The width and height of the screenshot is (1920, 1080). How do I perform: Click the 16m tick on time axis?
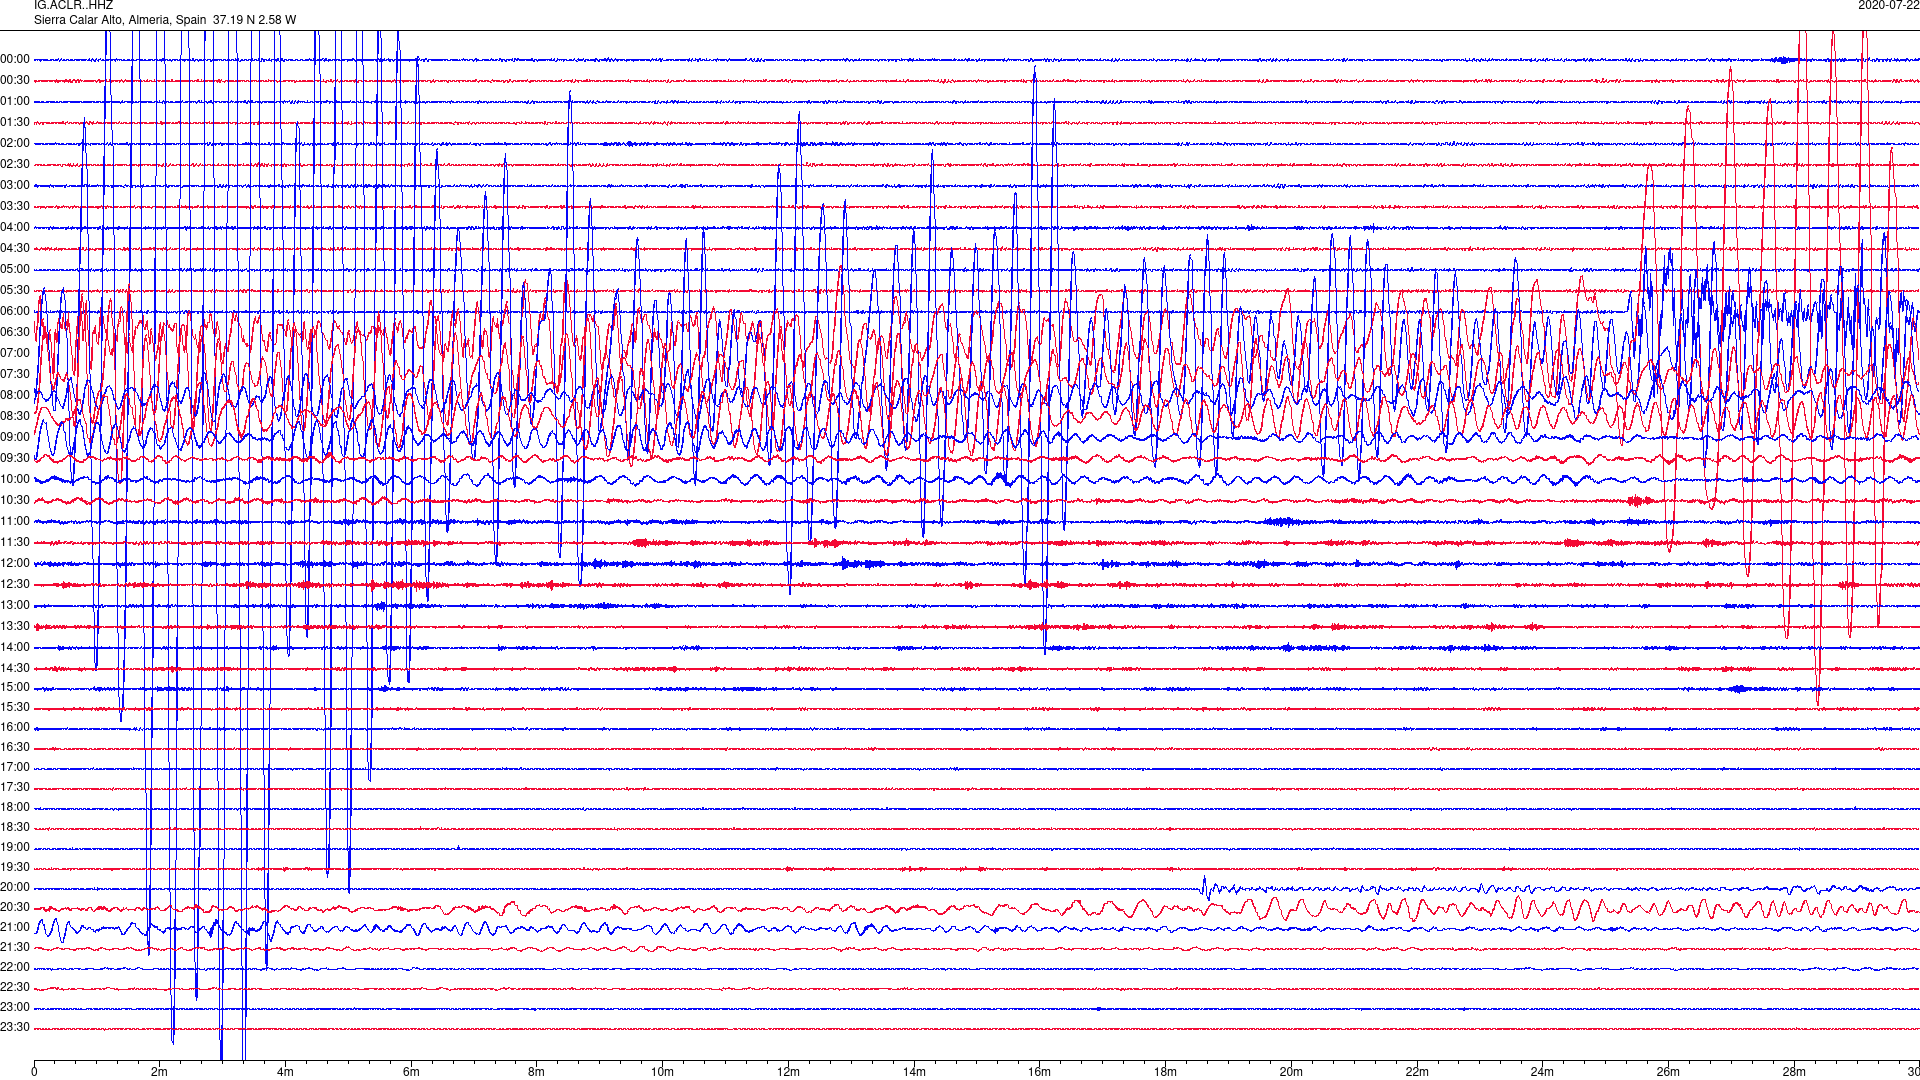(1040, 1072)
